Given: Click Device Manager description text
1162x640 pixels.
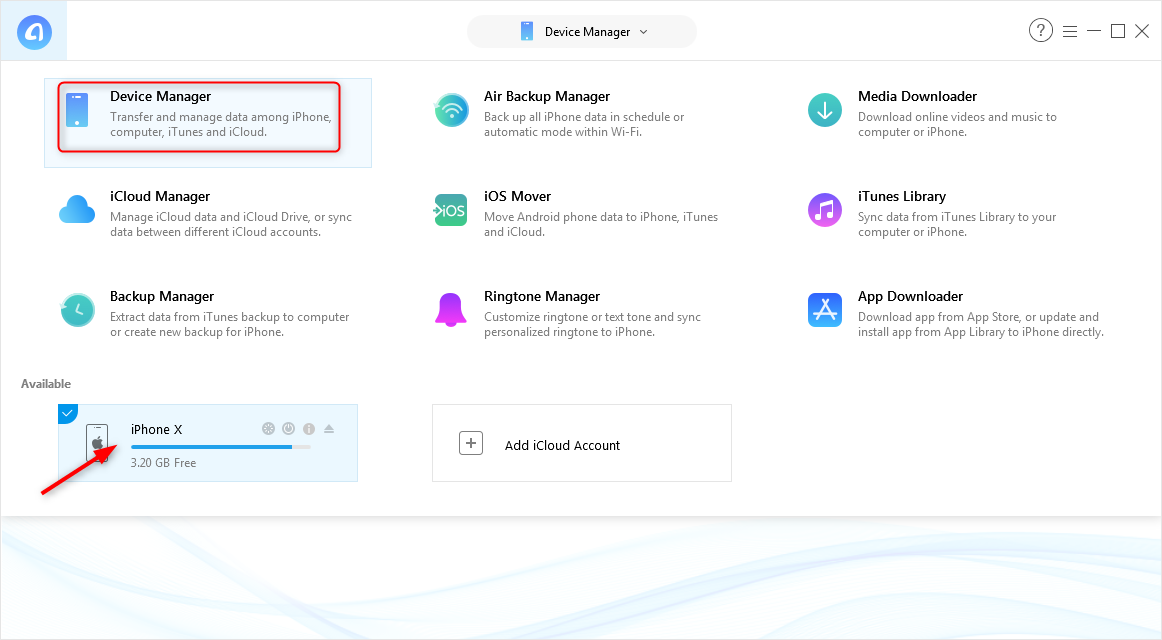Looking at the screenshot, I should (x=221, y=124).
